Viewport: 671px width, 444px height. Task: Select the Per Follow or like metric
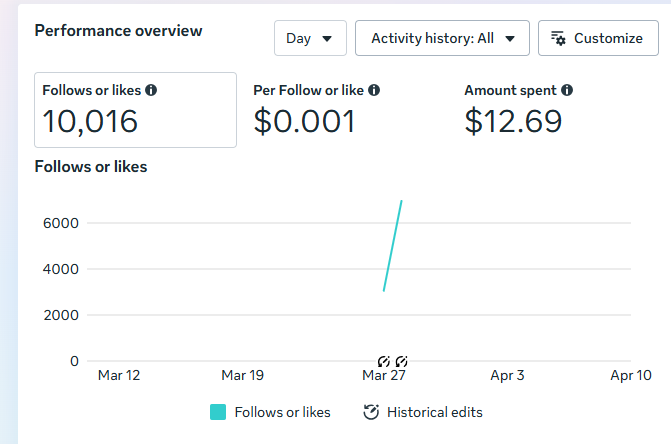pyautogui.click(x=320, y=110)
